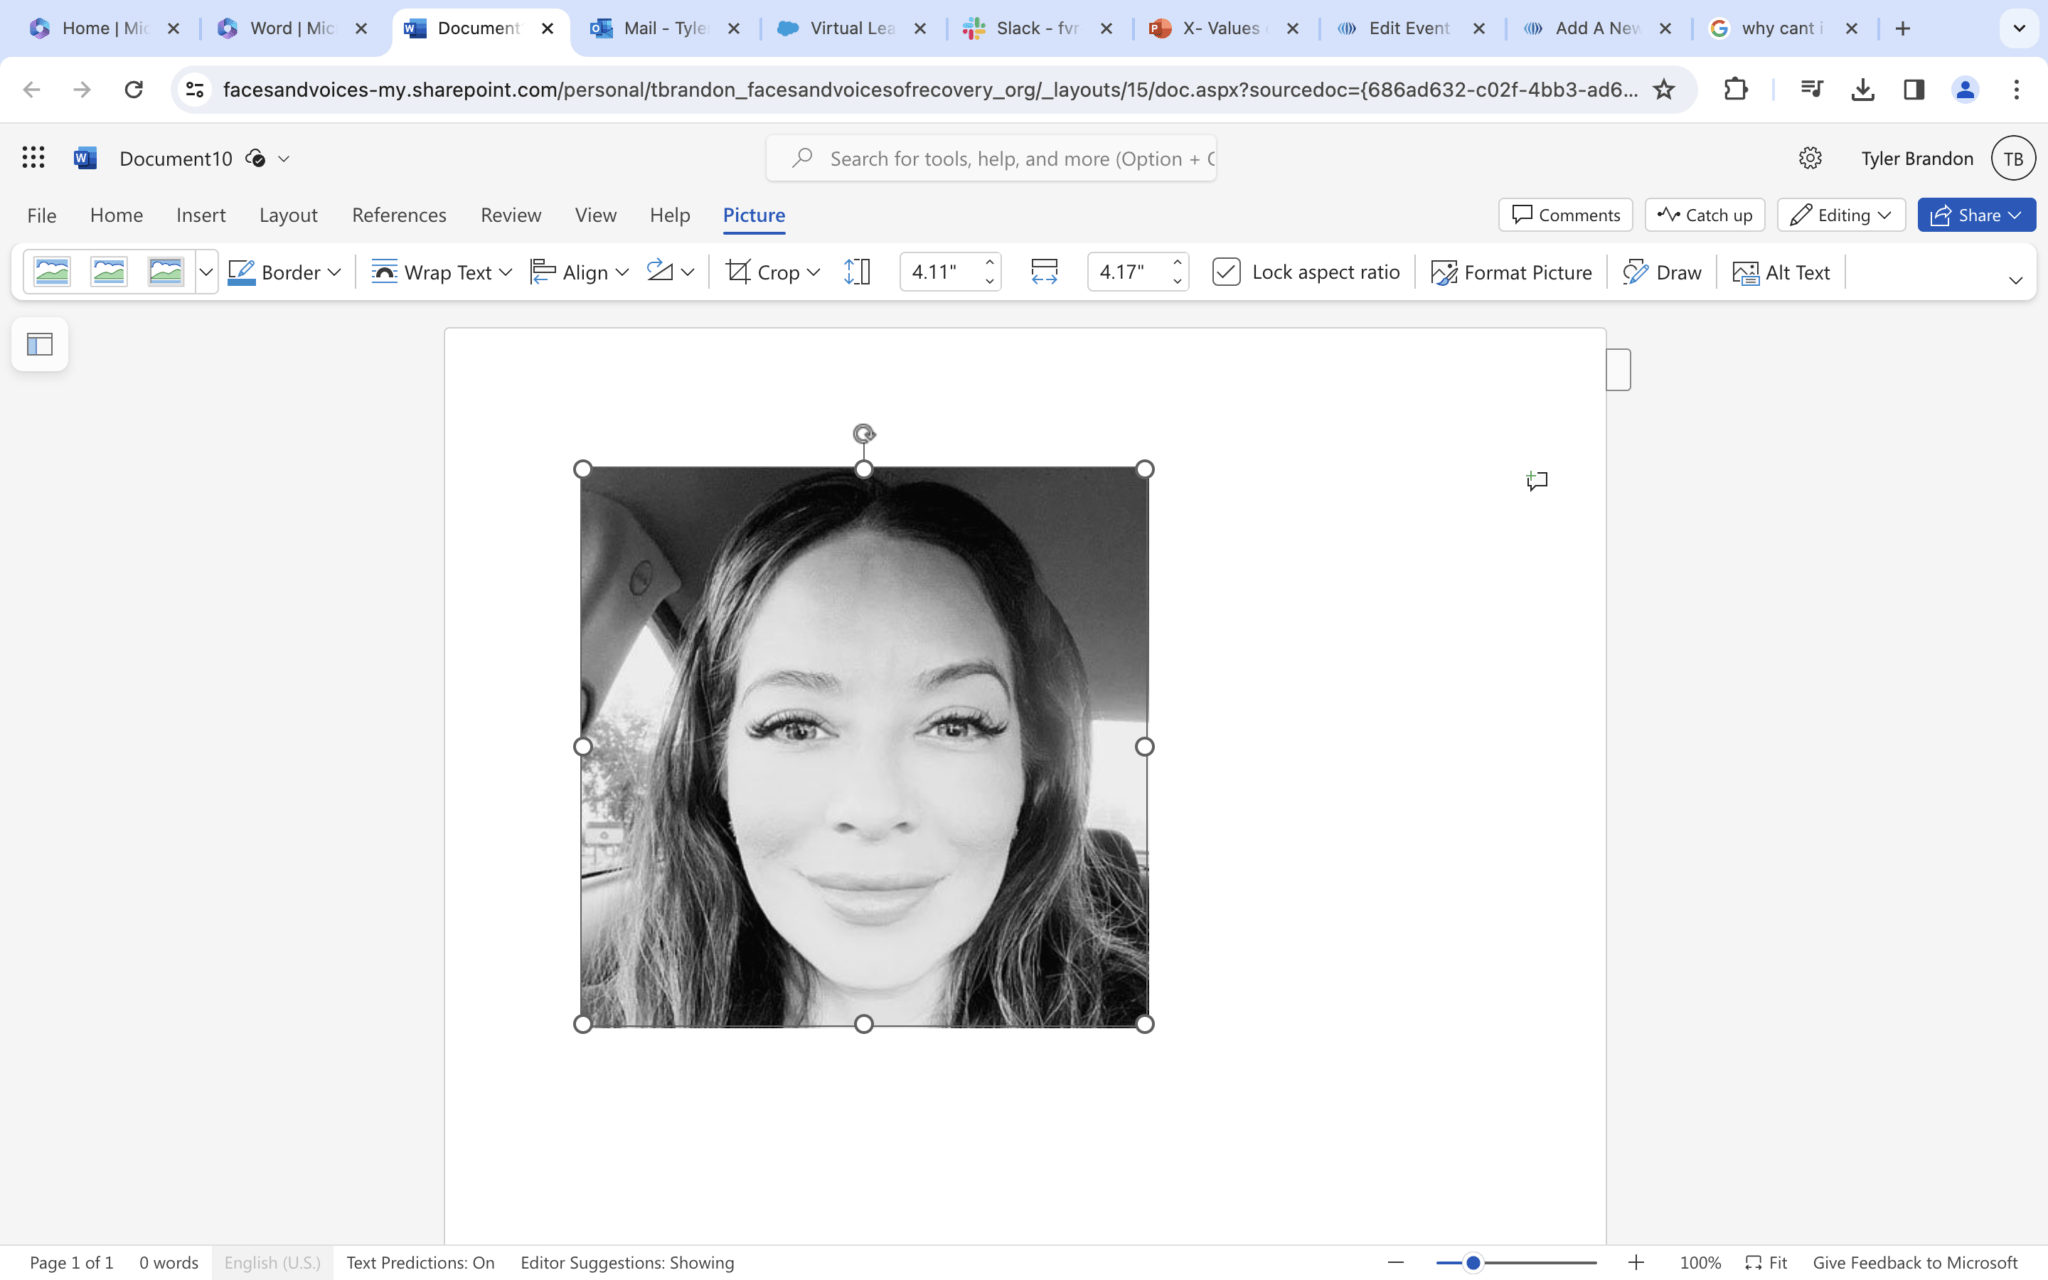Open Format Picture pane
2048x1280 pixels.
[1511, 272]
